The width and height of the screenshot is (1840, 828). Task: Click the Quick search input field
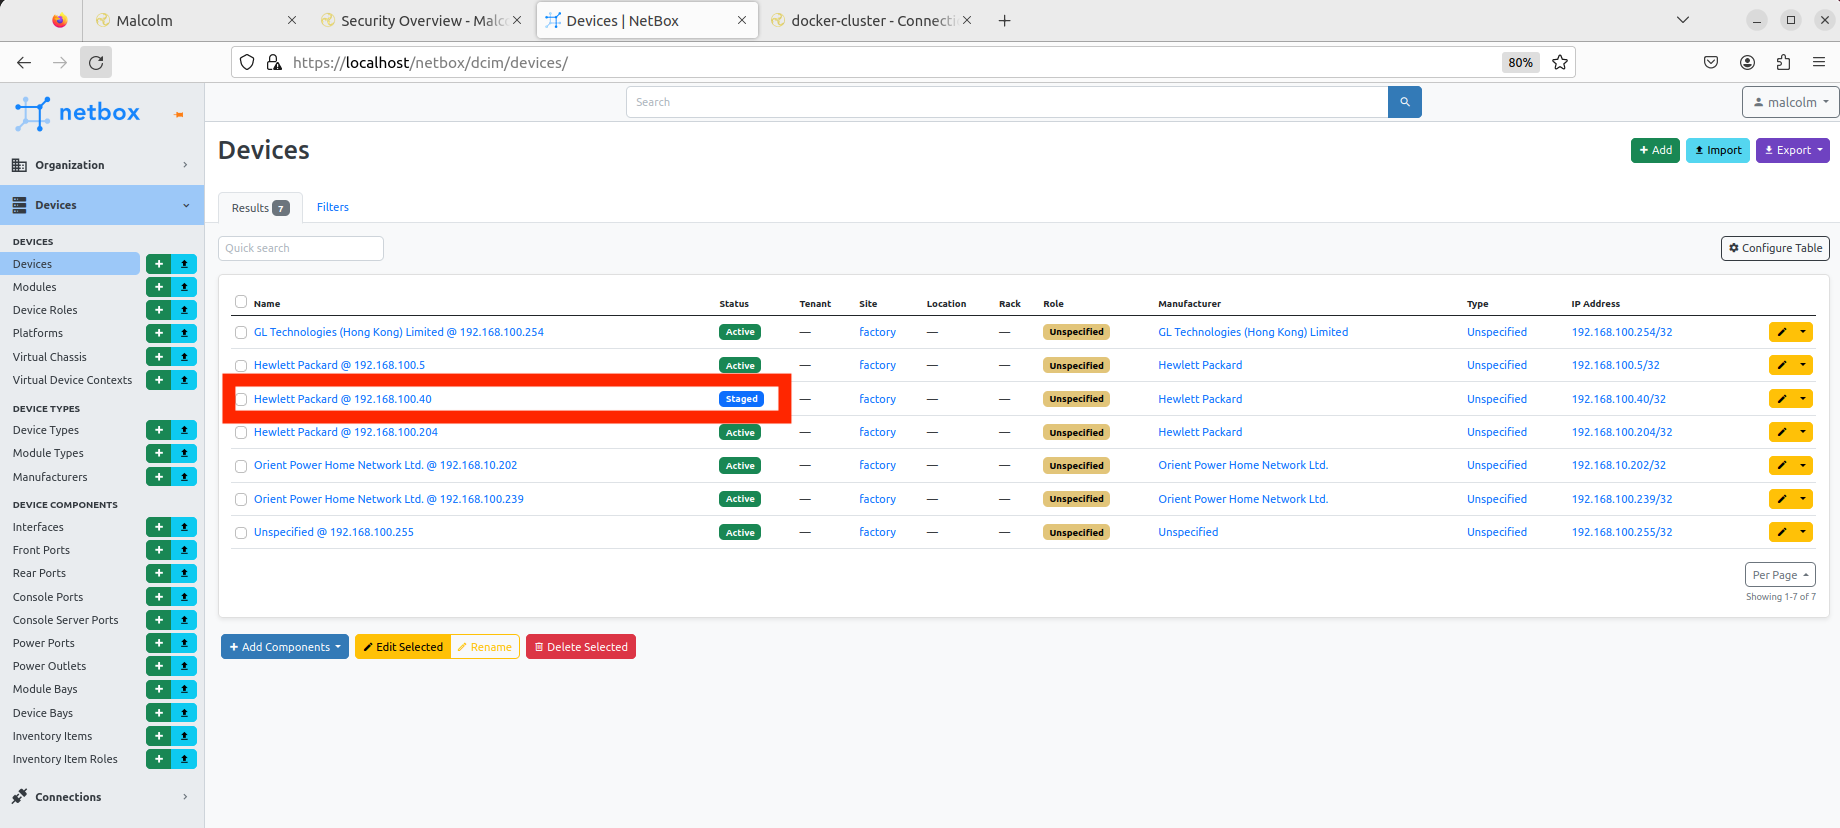(x=300, y=248)
